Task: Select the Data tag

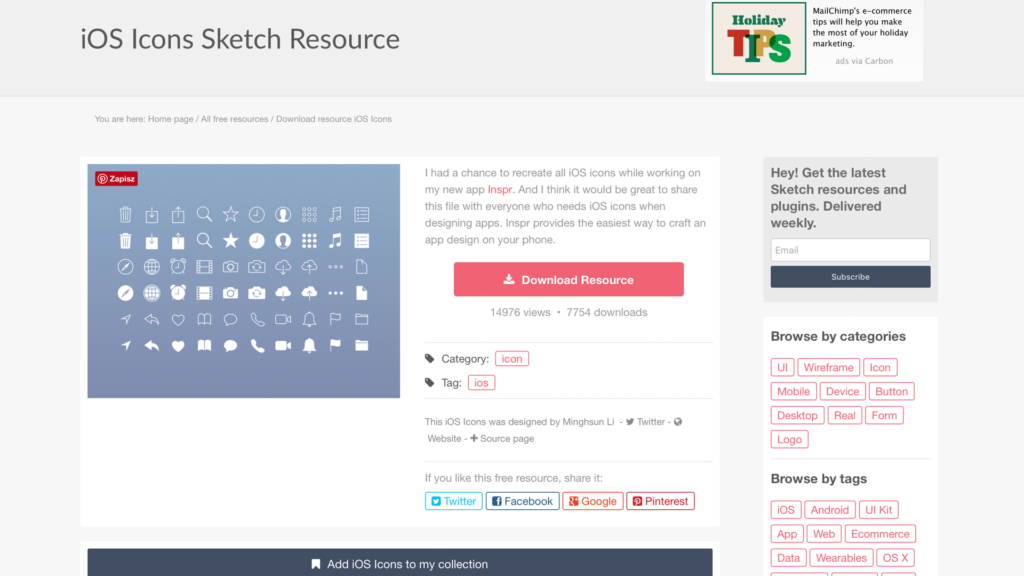Action: (788, 558)
